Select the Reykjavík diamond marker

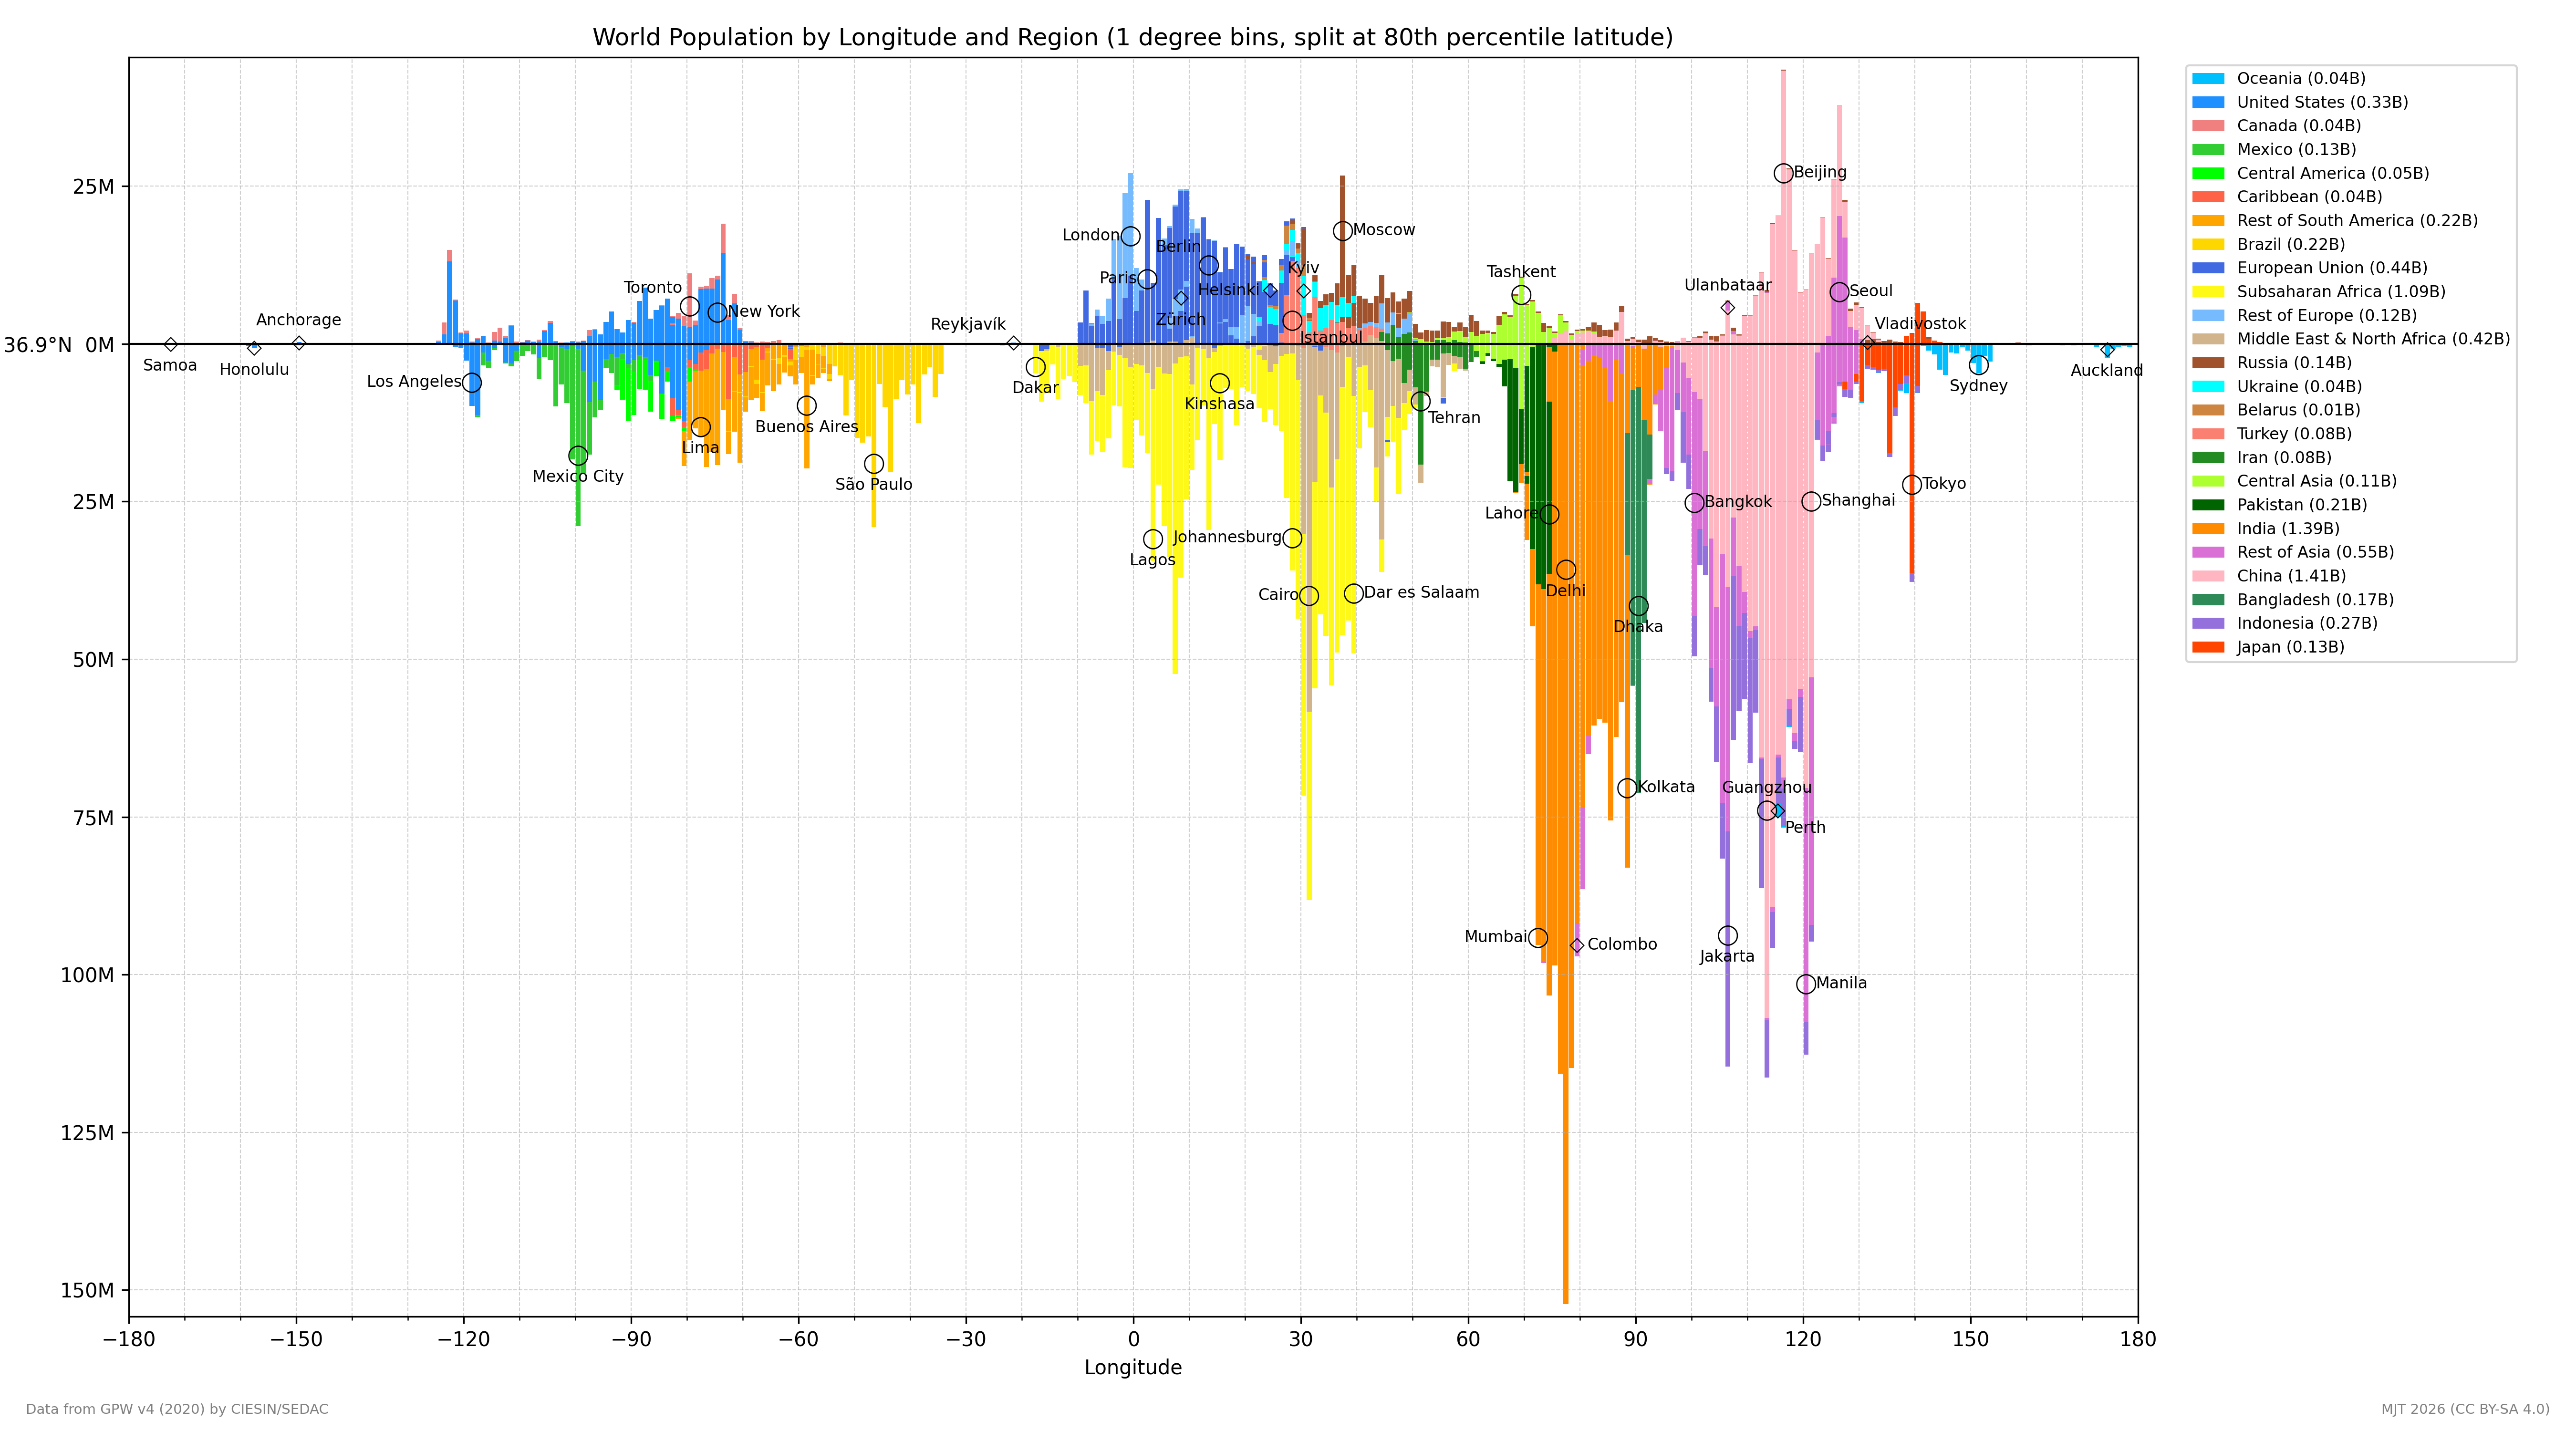point(1013,343)
